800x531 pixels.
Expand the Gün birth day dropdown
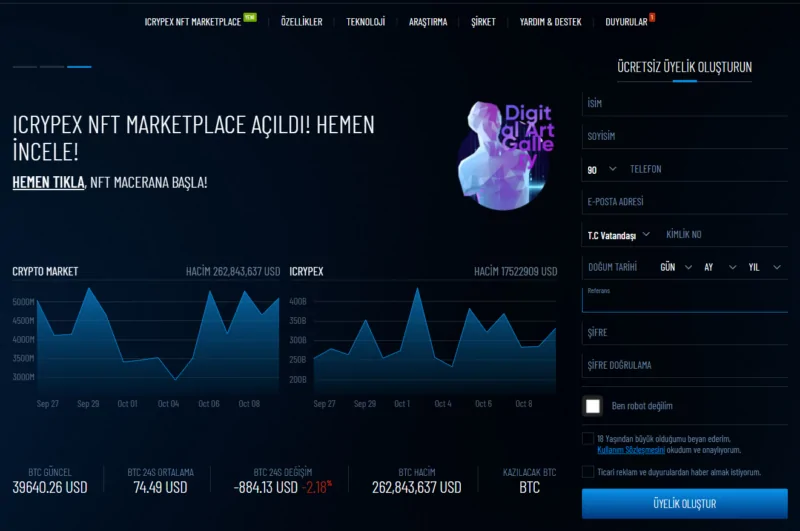(x=676, y=267)
